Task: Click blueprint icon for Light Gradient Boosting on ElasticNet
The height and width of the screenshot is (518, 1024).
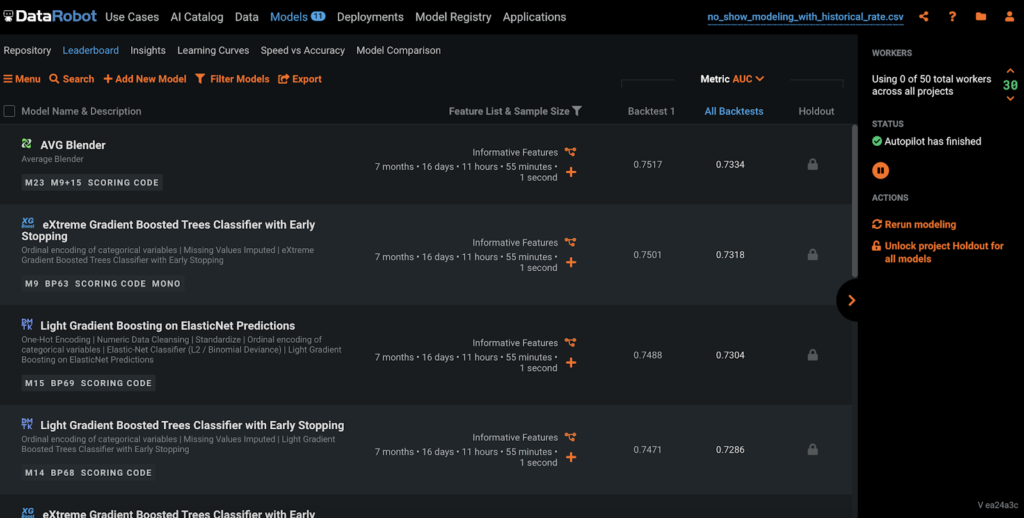Action: coord(571,343)
